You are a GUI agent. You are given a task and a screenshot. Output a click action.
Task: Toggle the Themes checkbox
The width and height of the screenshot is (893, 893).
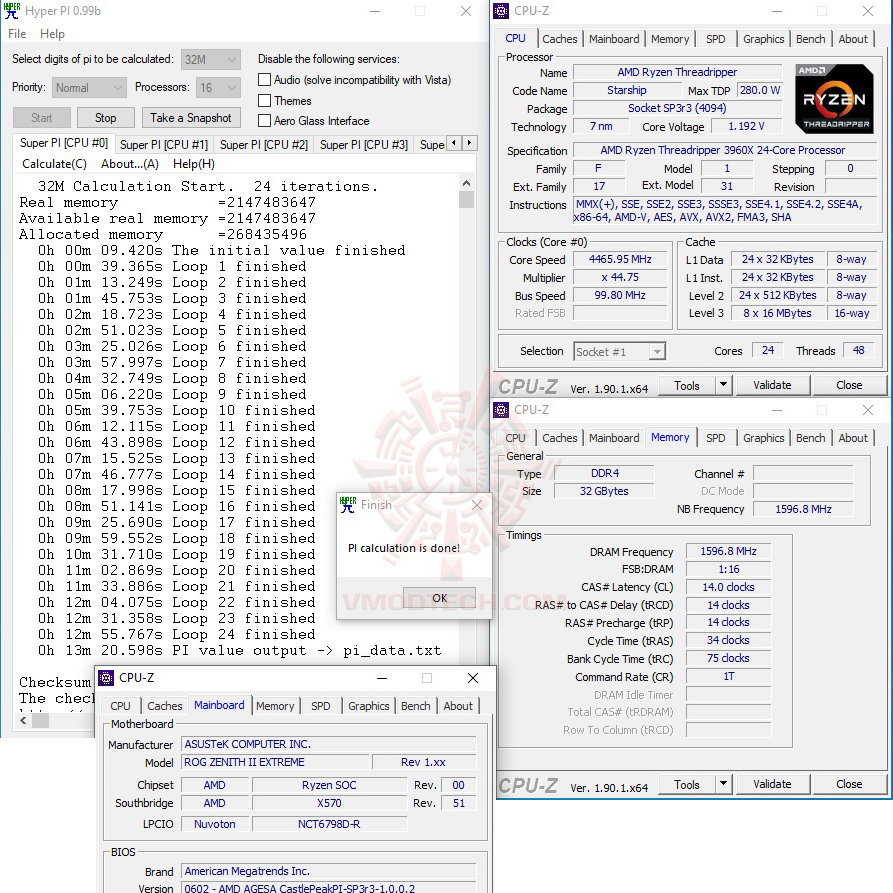264,101
